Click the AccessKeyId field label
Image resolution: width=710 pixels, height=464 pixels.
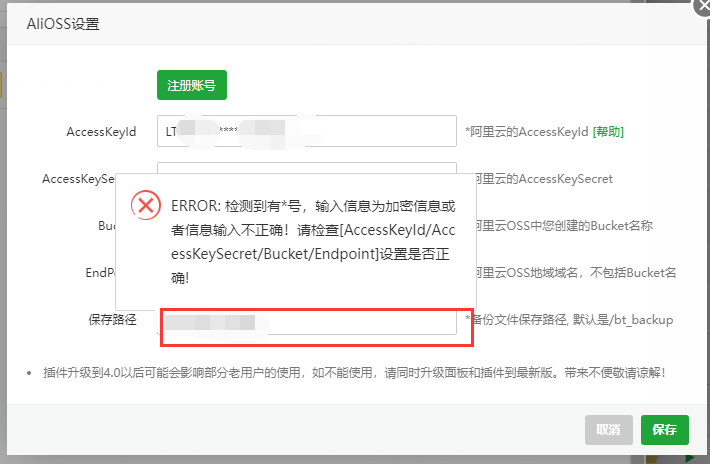tap(101, 132)
